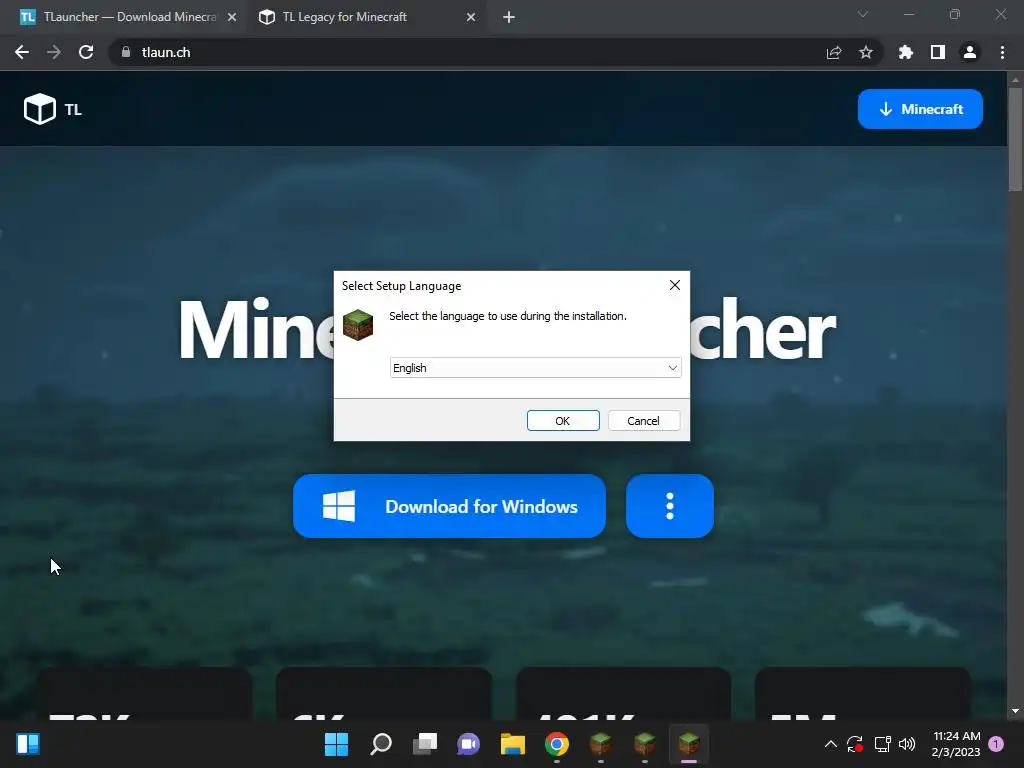View site information lock icon
This screenshot has height=768, width=1024.
(126, 52)
